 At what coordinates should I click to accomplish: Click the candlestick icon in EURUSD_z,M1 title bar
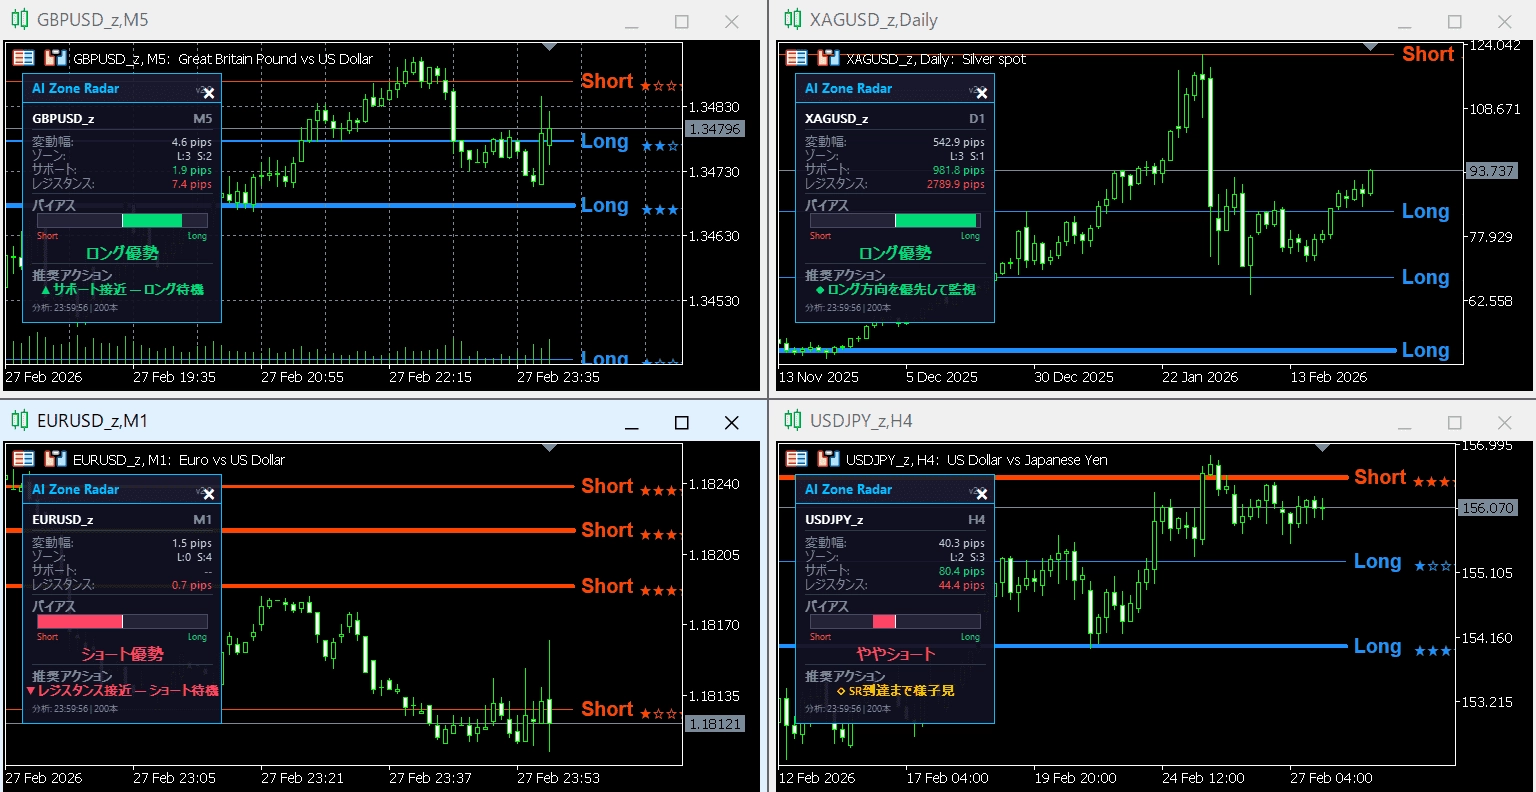click(19, 421)
